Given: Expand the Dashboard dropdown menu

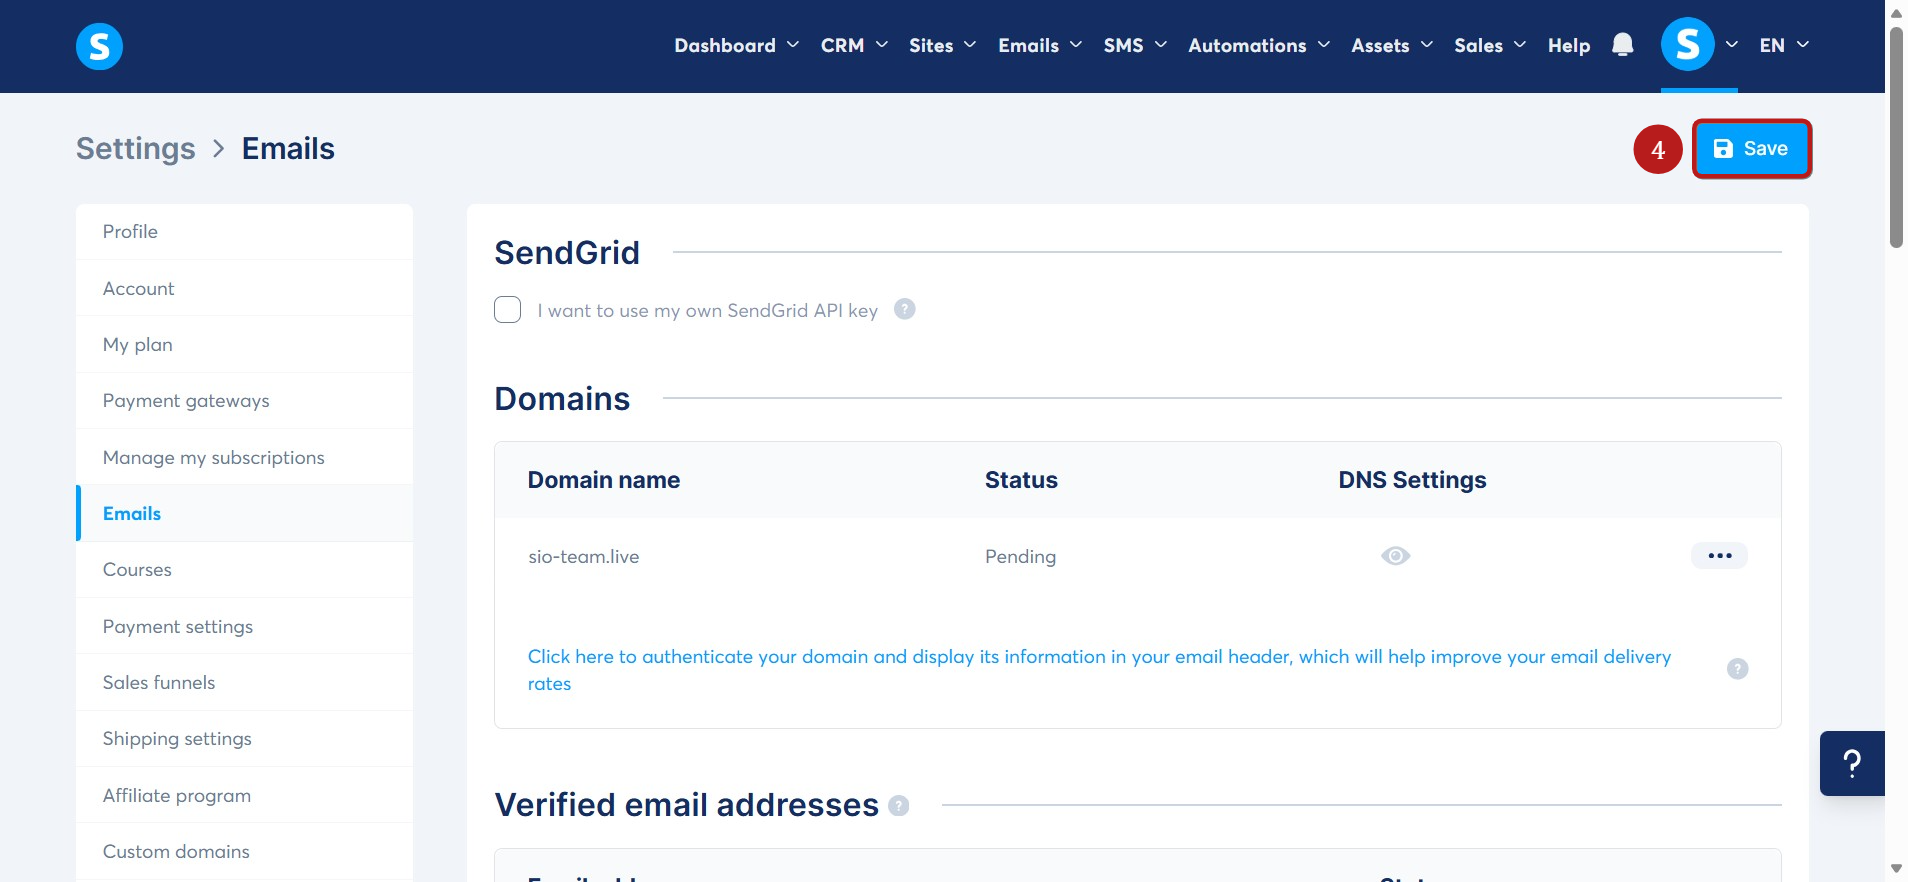Looking at the screenshot, I should (x=737, y=45).
